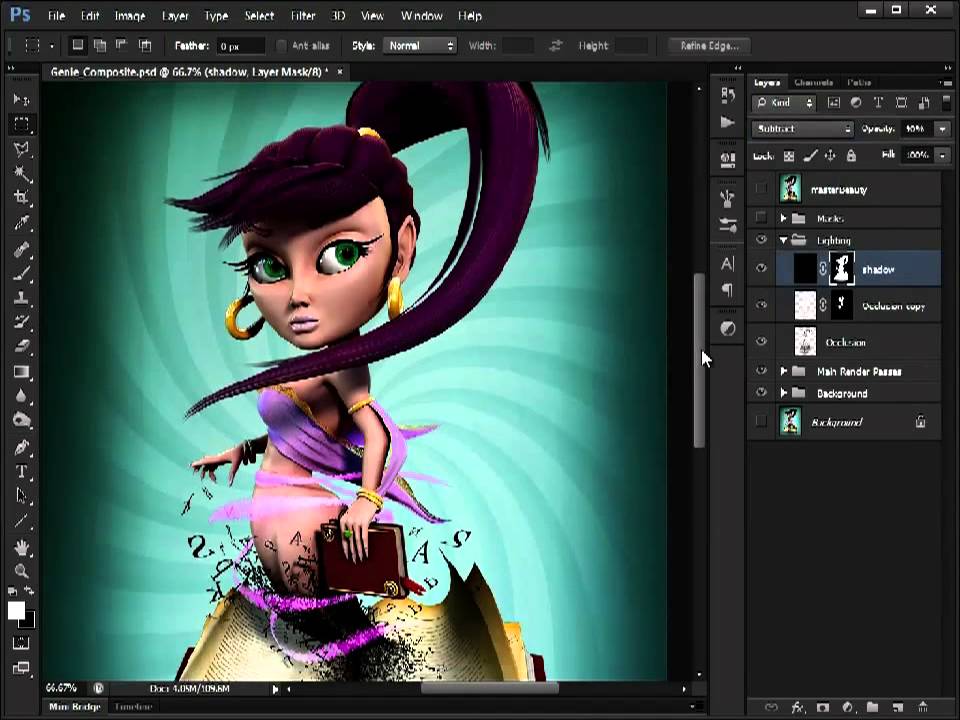The image size is (960, 720).
Task: Hide the Background group folder
Action: [x=761, y=392]
